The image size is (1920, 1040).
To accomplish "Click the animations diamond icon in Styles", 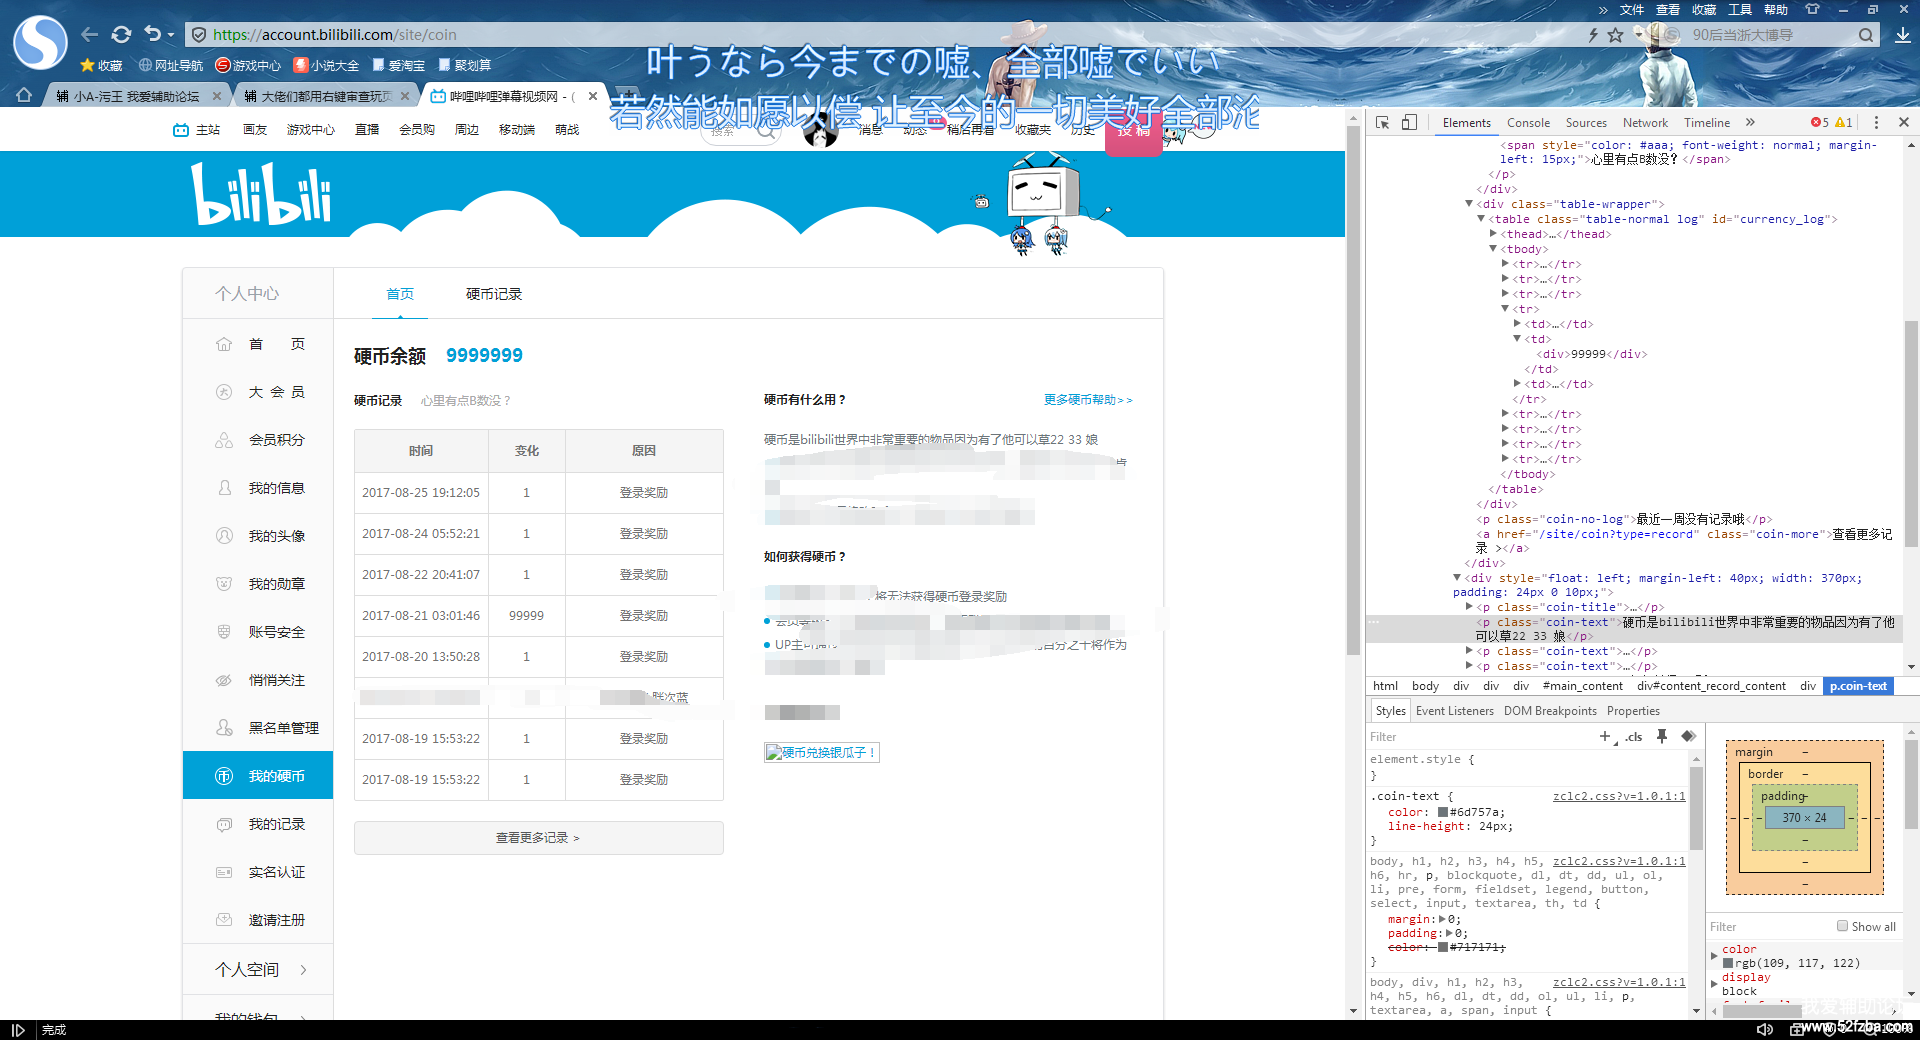I will coord(1688,736).
